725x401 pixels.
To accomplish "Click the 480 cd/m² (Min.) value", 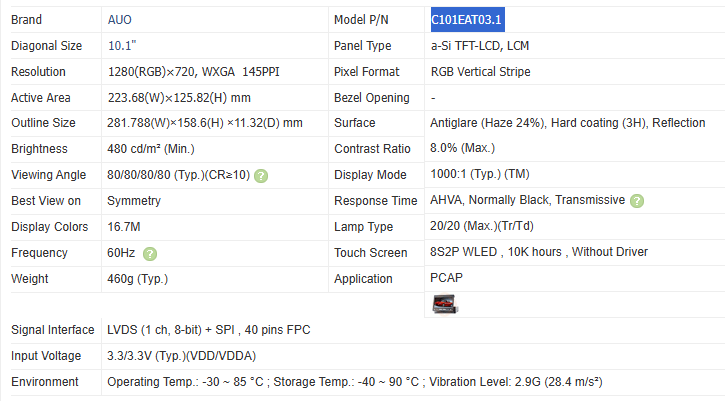I will (151, 149).
